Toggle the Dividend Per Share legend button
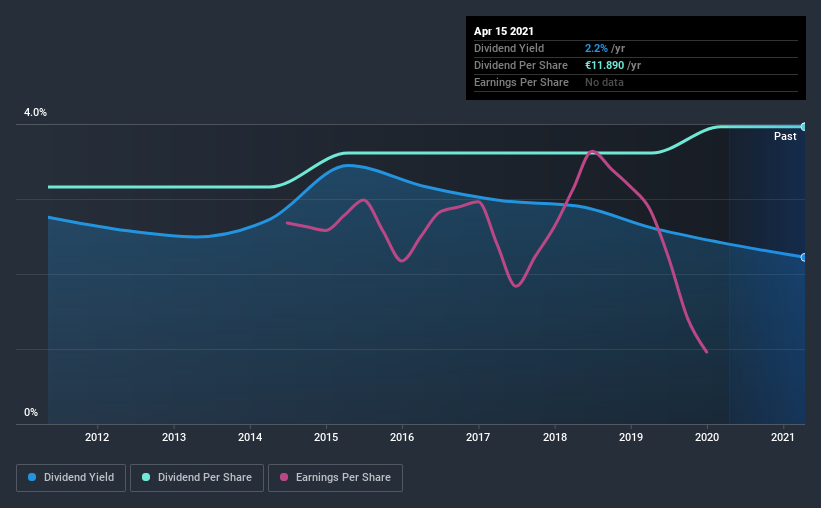Image resolution: width=821 pixels, height=508 pixels. click(x=197, y=478)
